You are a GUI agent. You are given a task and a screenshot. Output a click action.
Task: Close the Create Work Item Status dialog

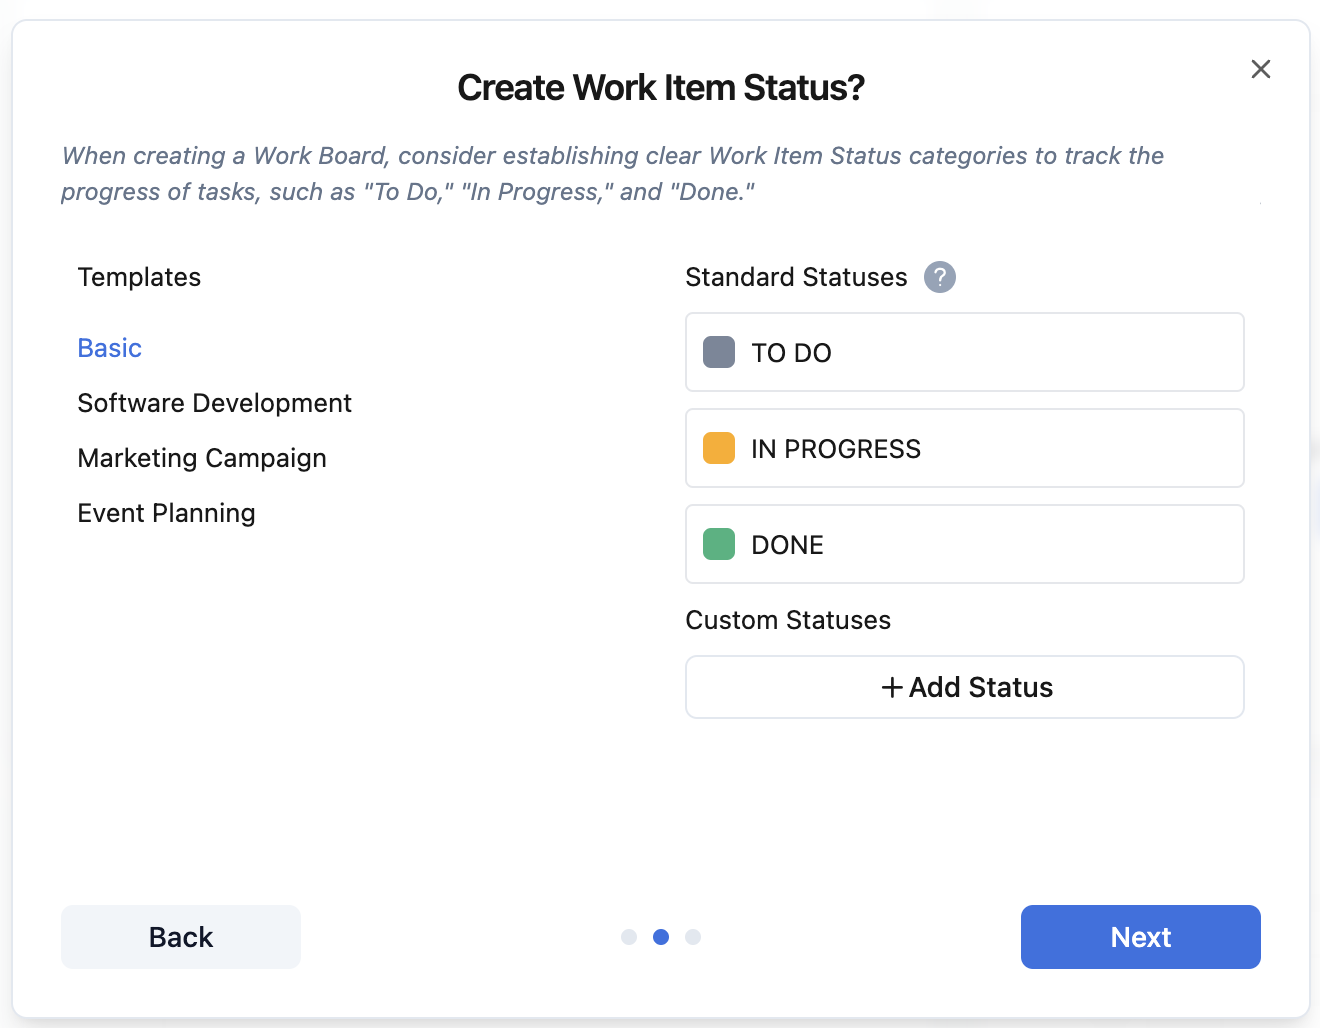coord(1260,69)
